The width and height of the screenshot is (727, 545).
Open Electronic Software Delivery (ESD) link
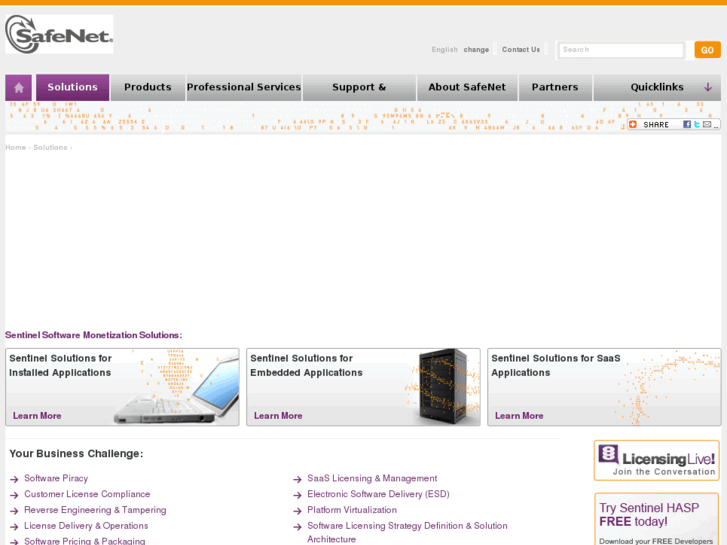click(x=378, y=494)
